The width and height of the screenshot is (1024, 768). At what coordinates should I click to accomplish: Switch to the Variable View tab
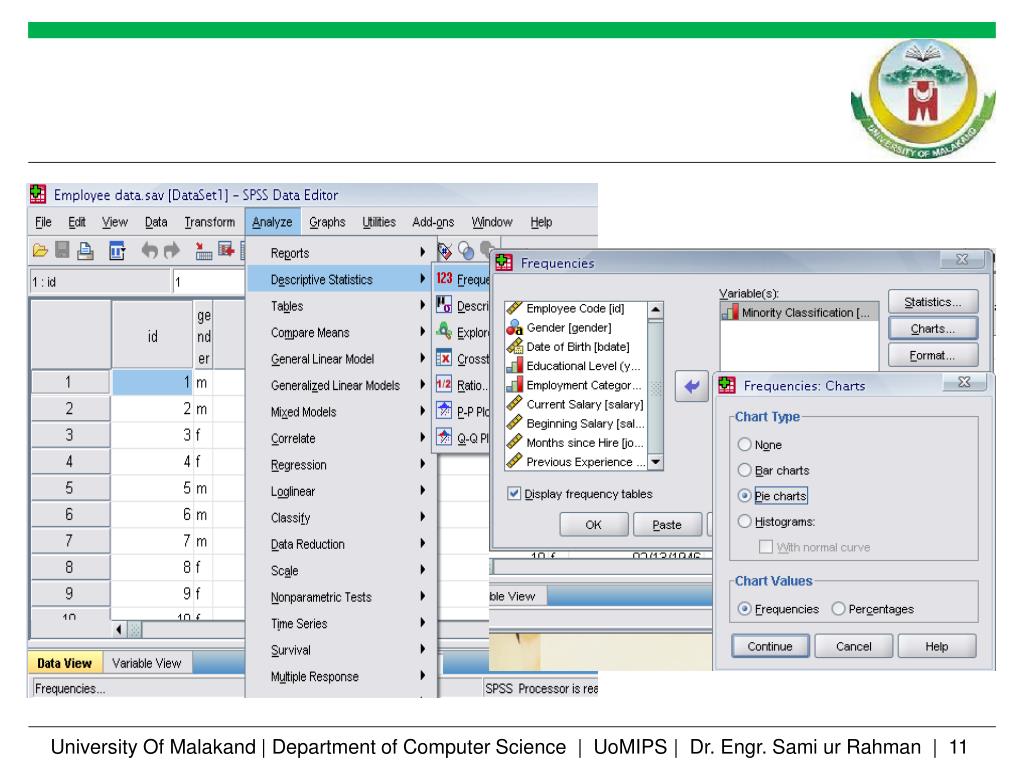[x=146, y=663]
